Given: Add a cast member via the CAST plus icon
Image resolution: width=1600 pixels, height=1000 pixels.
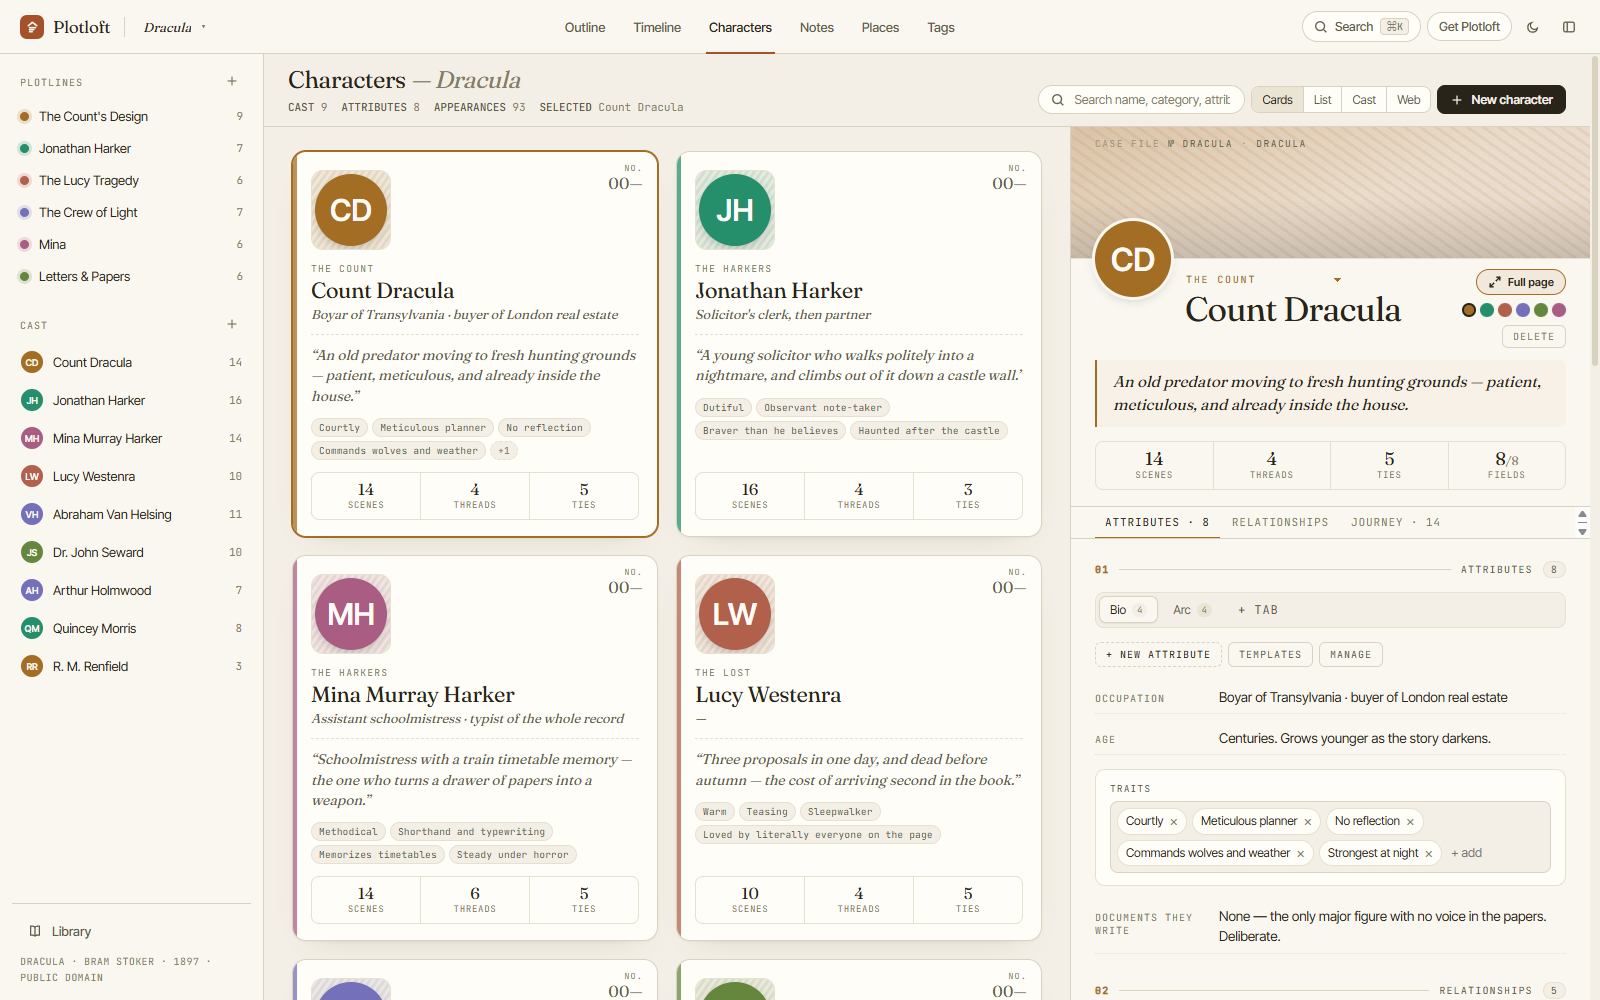Looking at the screenshot, I should tap(232, 324).
